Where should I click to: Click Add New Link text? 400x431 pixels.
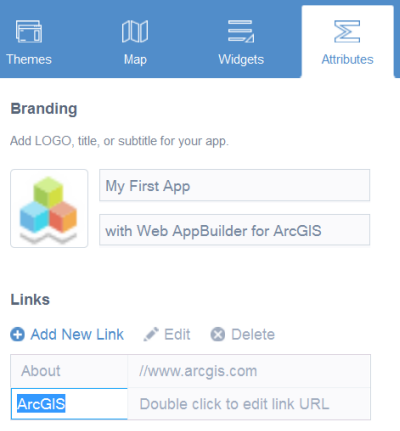click(77, 334)
